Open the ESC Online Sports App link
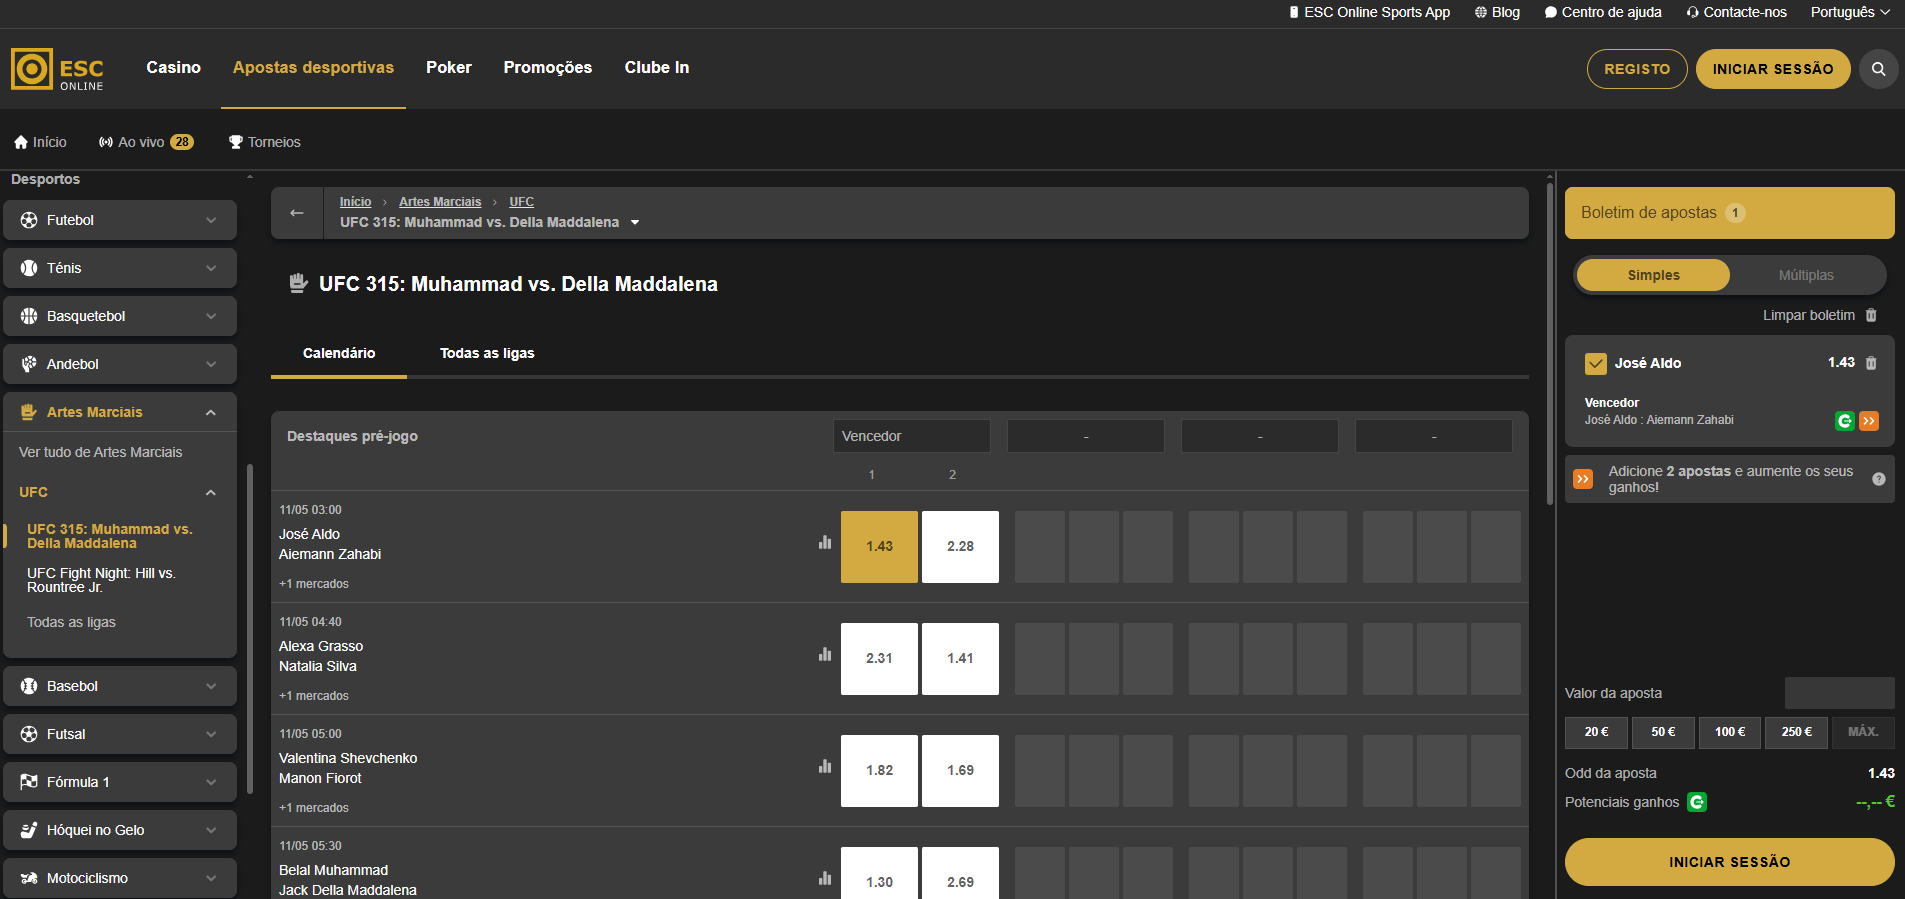Image resolution: width=1905 pixels, height=899 pixels. coord(1369,12)
